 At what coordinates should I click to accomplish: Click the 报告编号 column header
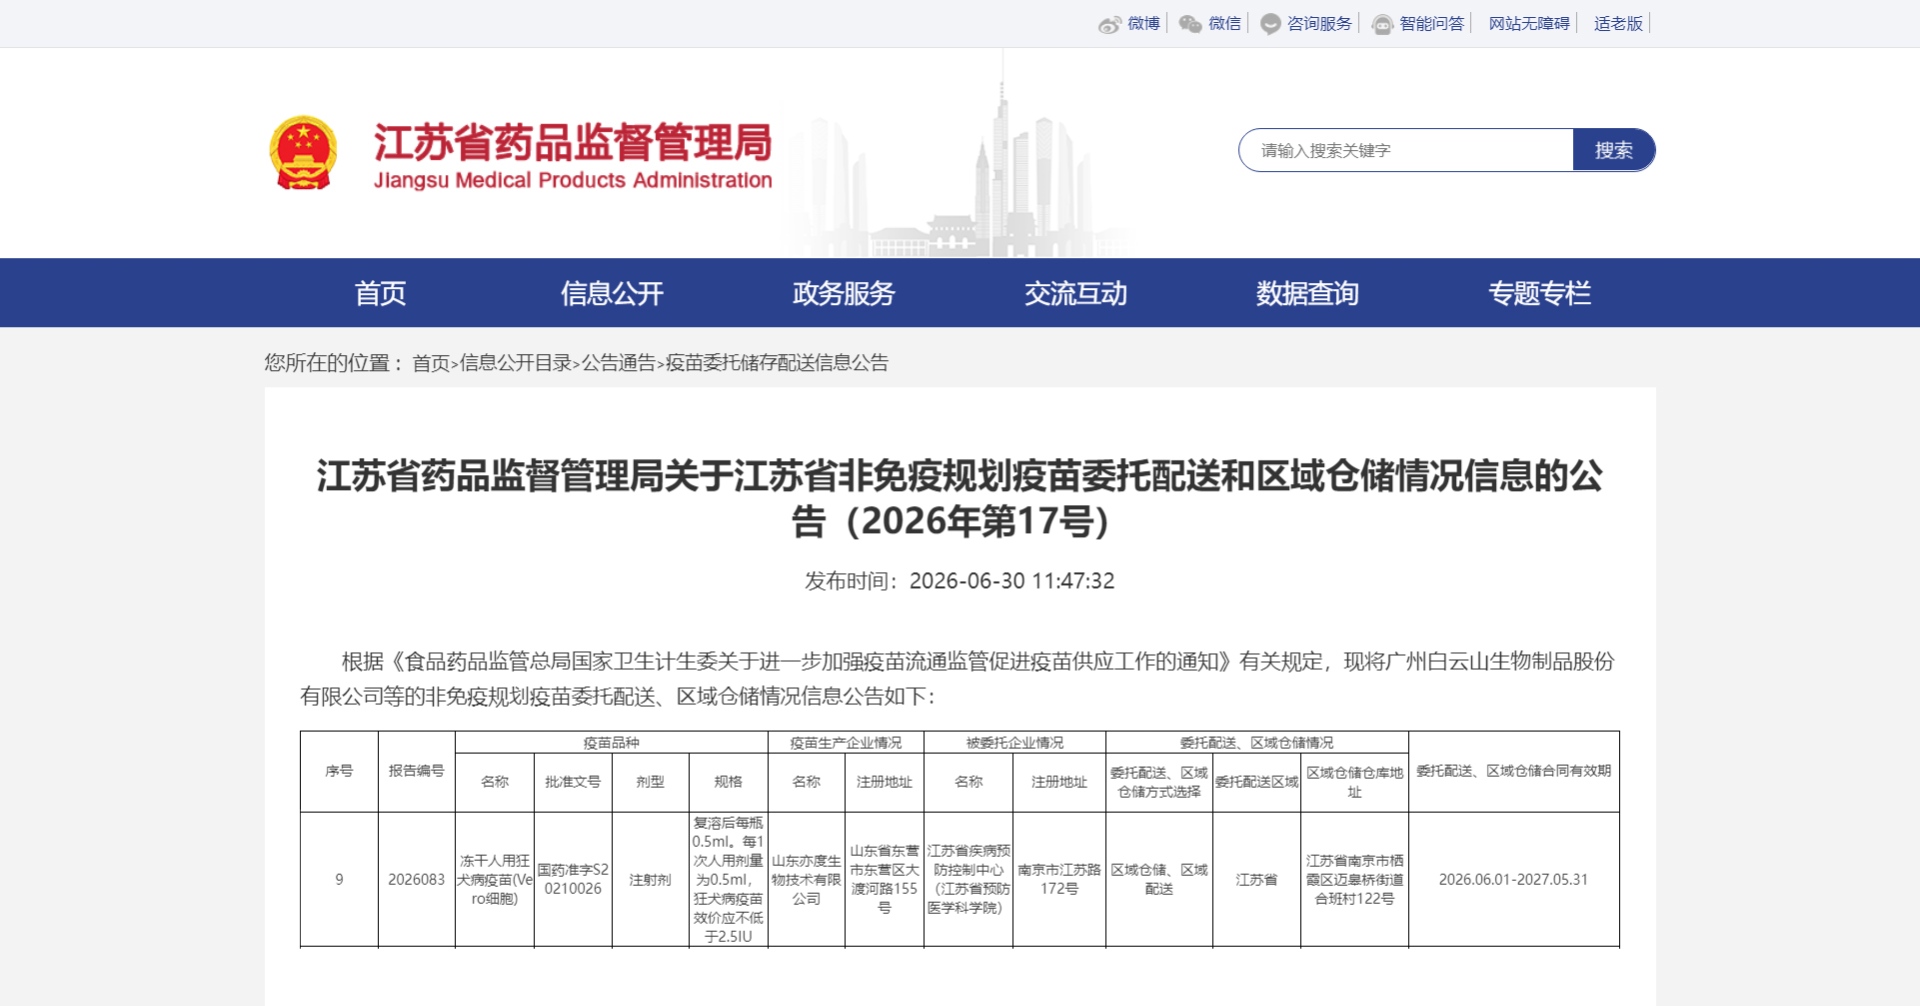416,771
